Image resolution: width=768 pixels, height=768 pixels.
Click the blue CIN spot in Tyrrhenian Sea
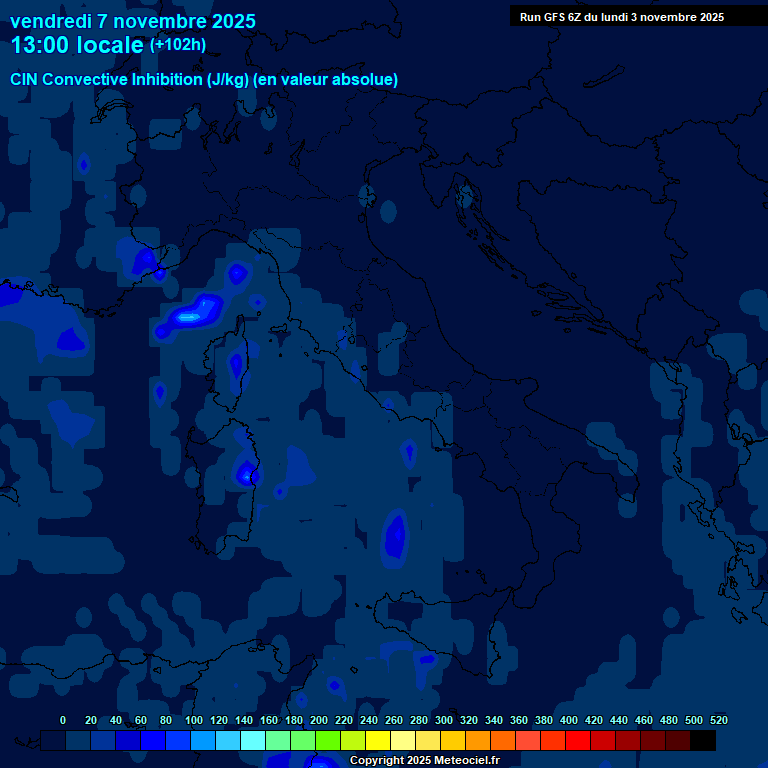coord(396,534)
